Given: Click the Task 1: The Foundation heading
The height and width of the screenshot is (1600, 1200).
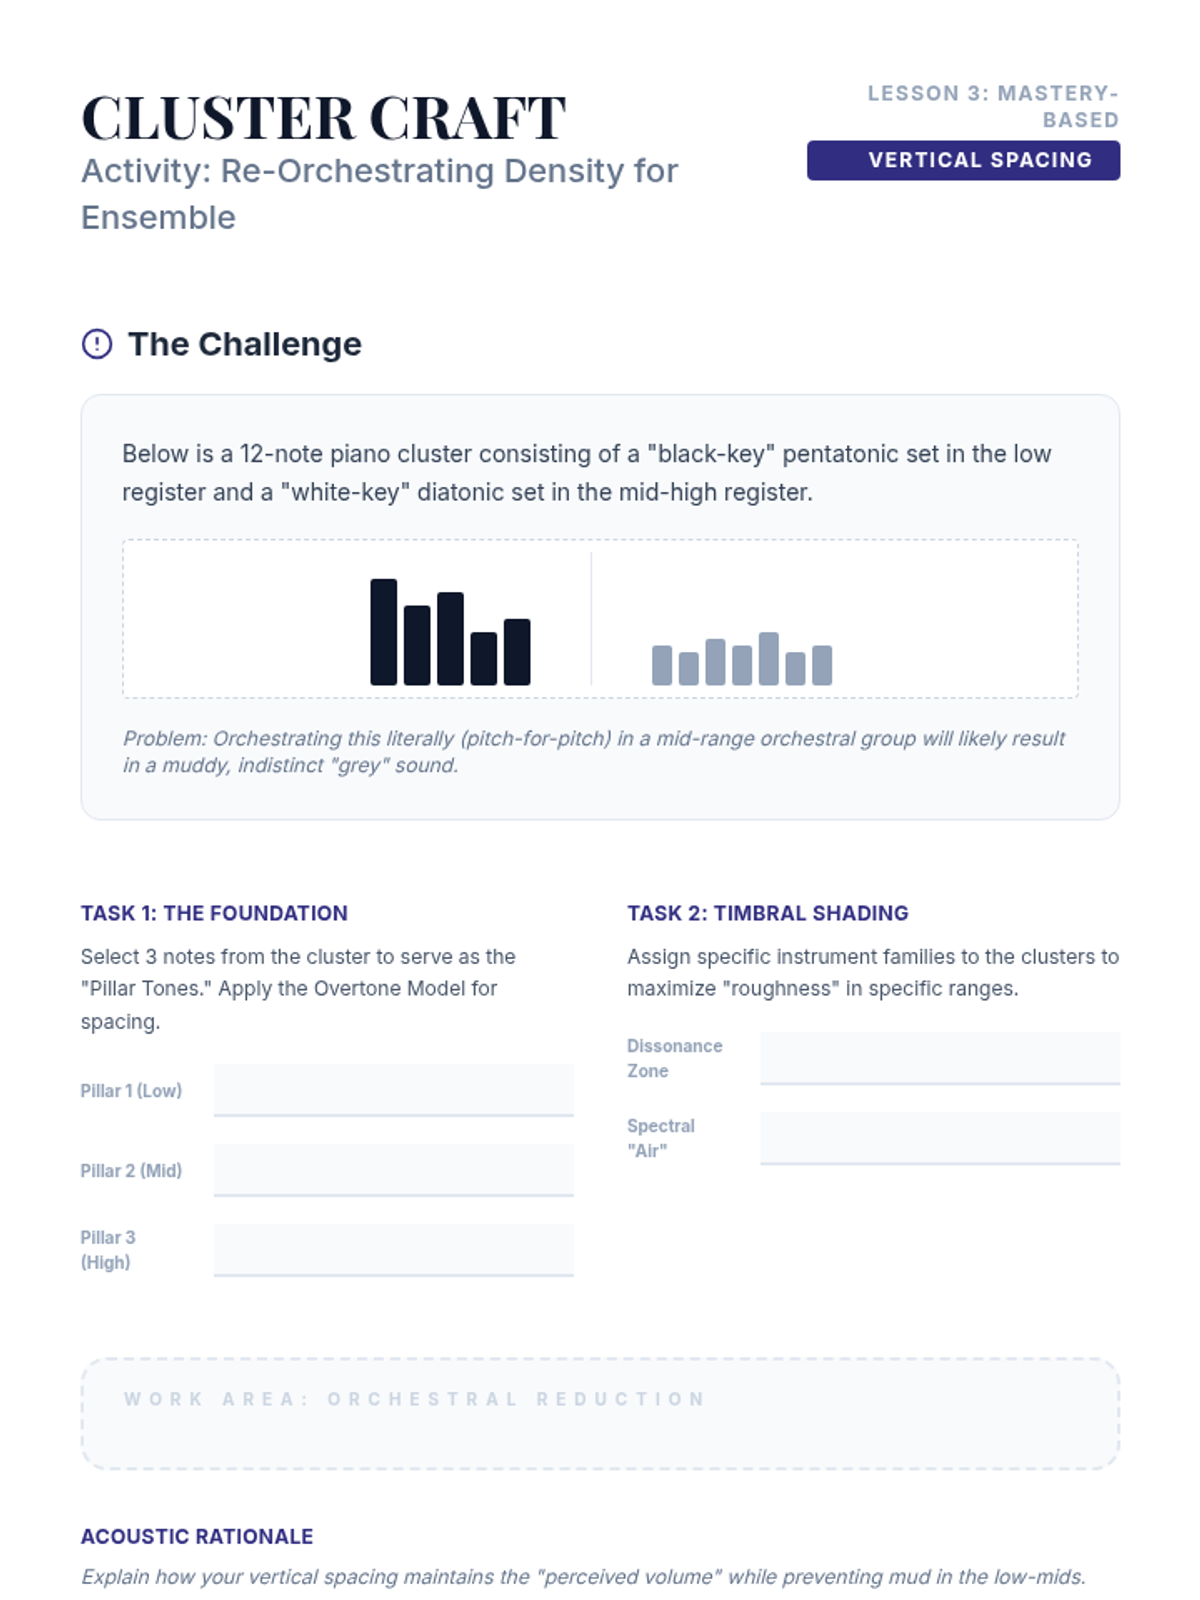Looking at the screenshot, I should click(x=214, y=913).
